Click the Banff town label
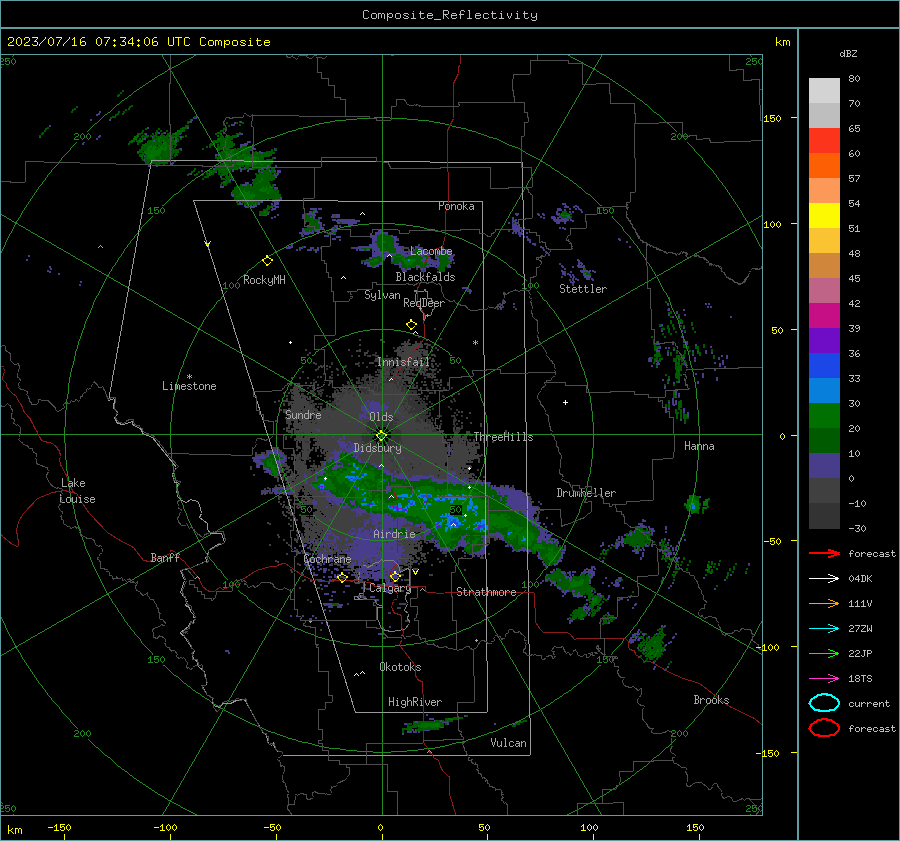 pos(165,557)
